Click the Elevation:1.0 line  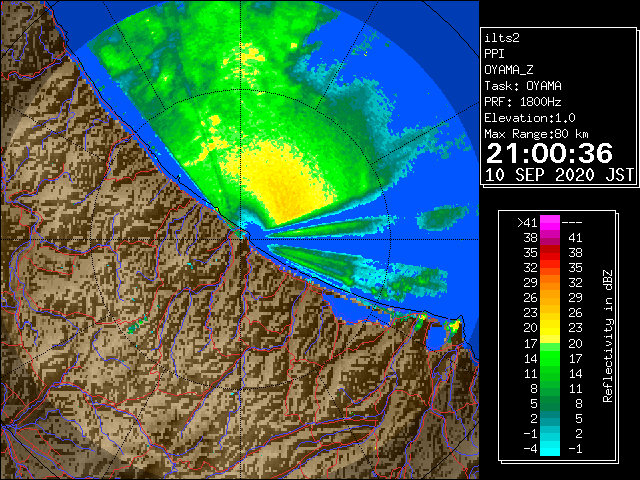click(530, 118)
